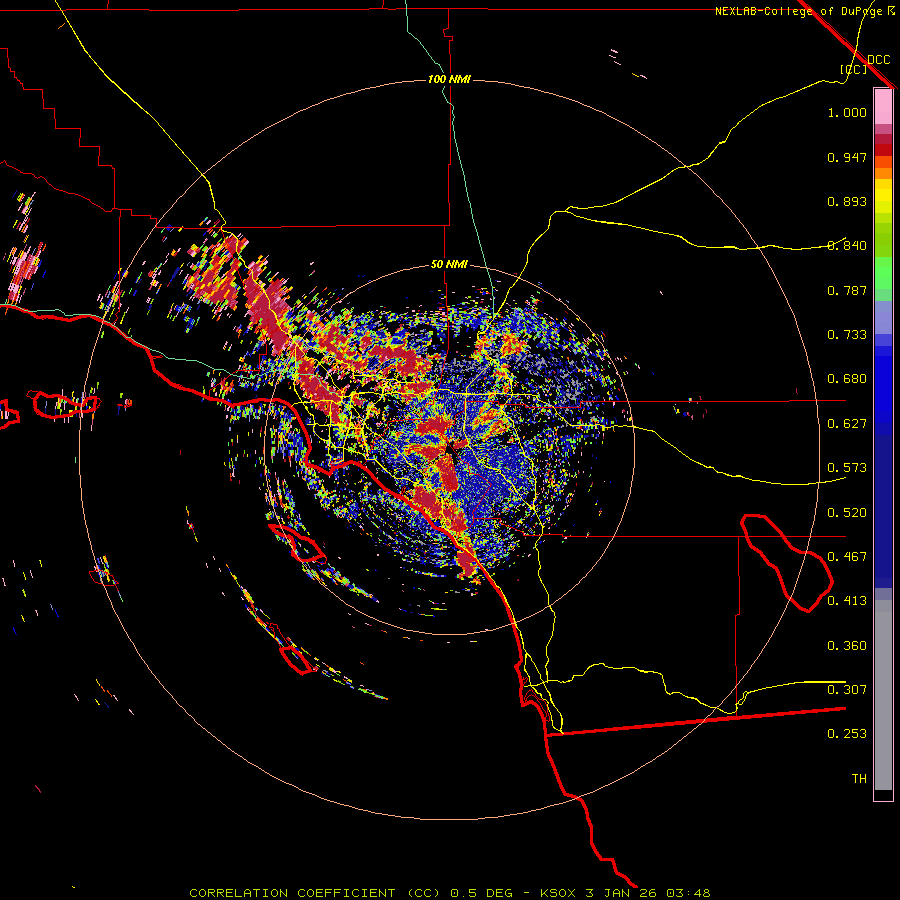Click the 0.733 scale value
The height and width of the screenshot is (900, 900).
click(x=847, y=335)
